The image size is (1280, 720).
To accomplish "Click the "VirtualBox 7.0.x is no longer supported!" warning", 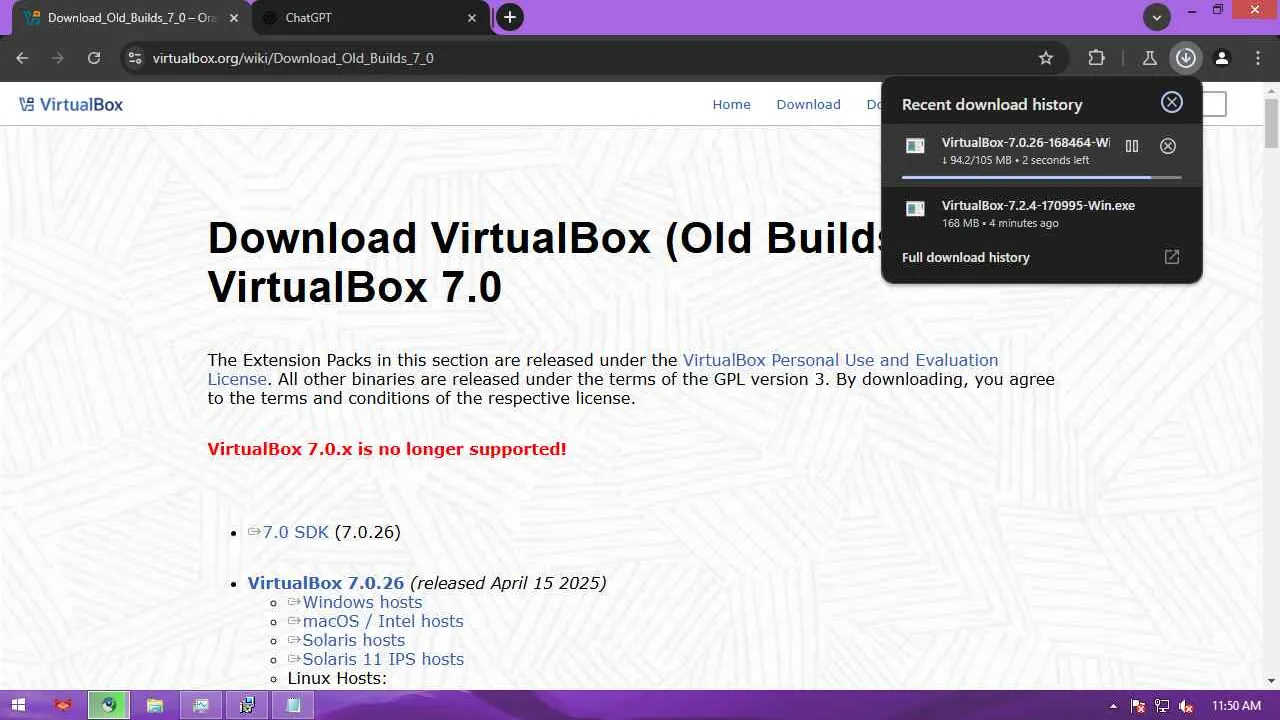I will tap(387, 449).
